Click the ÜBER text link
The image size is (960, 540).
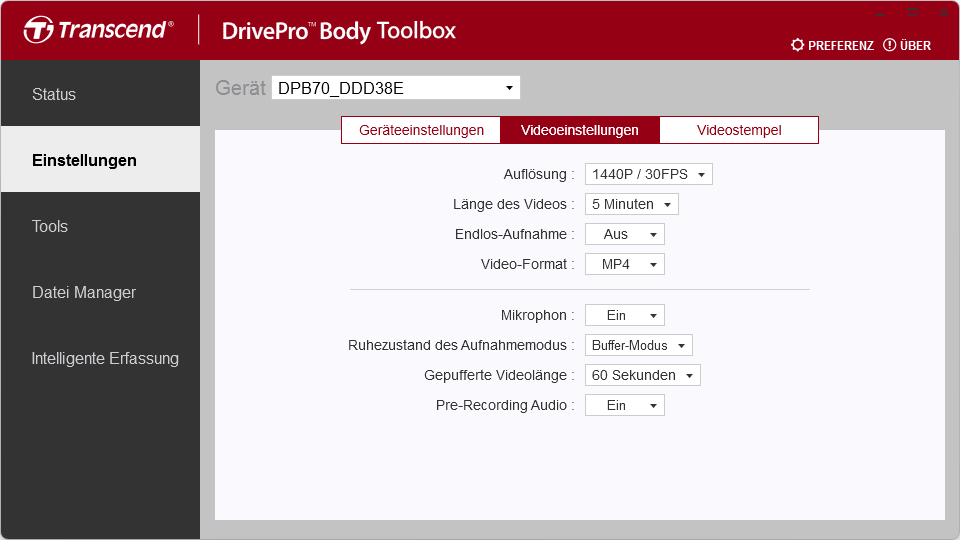(x=915, y=45)
